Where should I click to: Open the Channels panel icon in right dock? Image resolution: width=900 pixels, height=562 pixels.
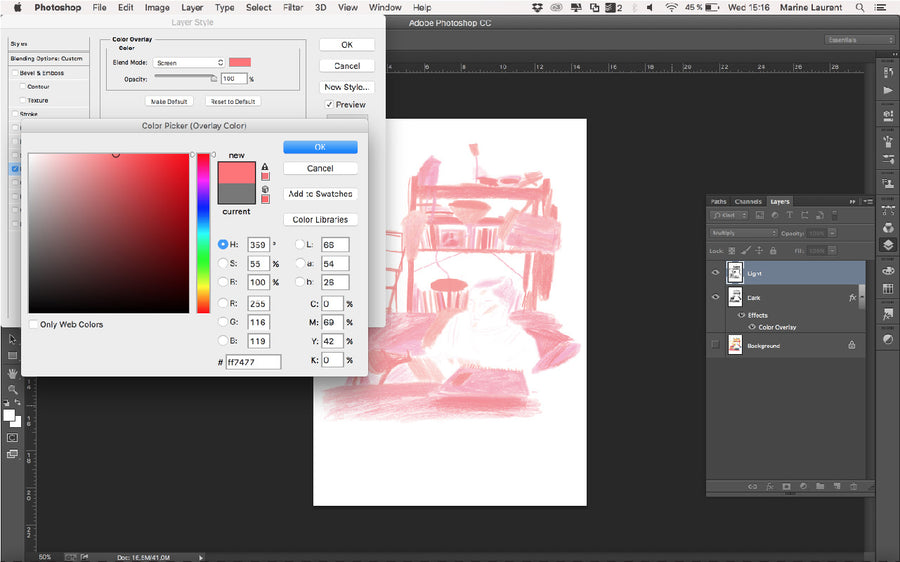[x=888, y=227]
